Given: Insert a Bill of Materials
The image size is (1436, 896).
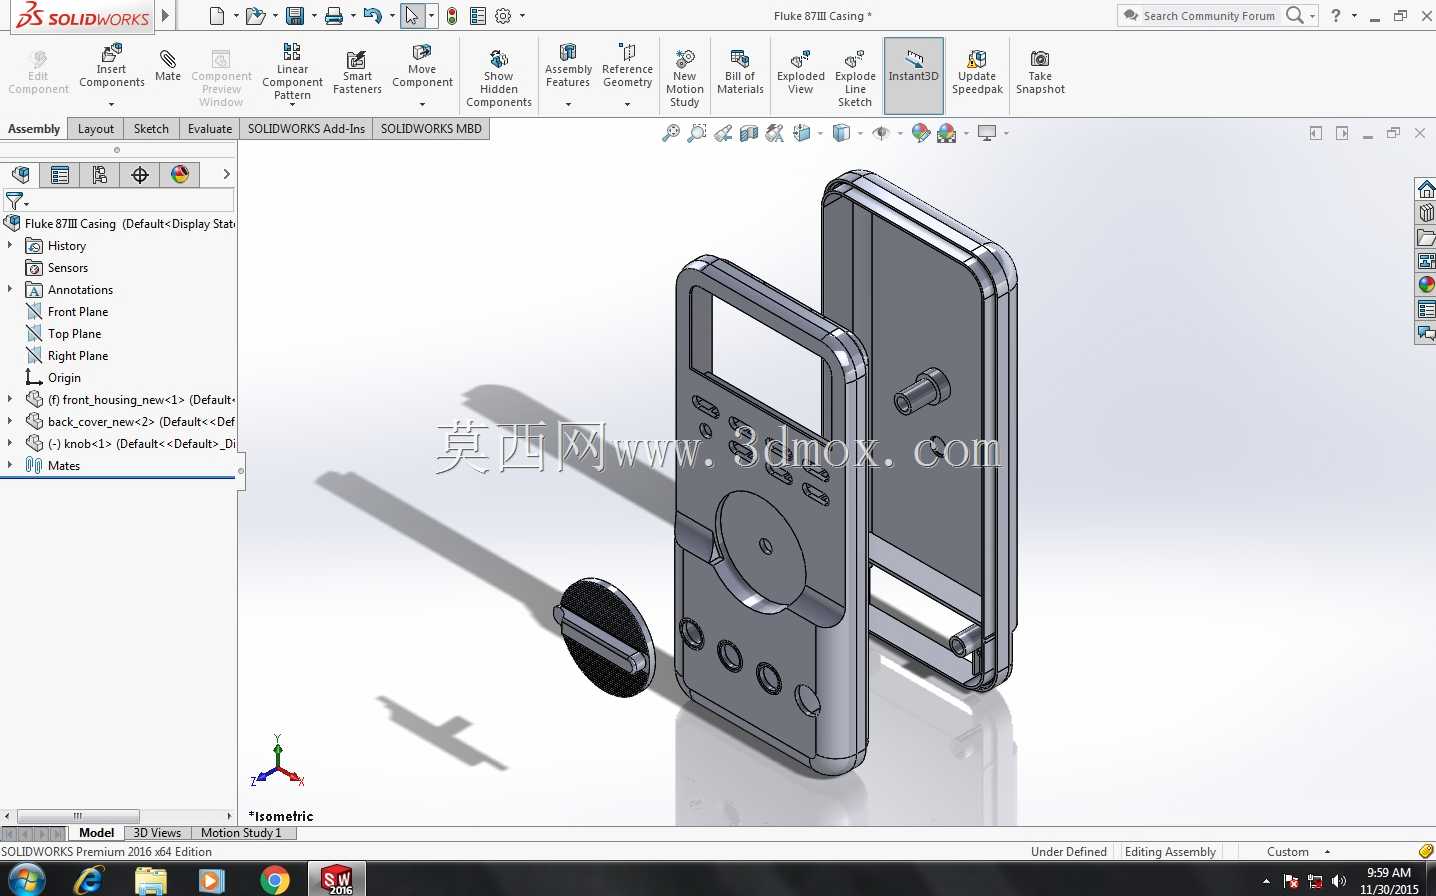Looking at the screenshot, I should click(x=740, y=72).
